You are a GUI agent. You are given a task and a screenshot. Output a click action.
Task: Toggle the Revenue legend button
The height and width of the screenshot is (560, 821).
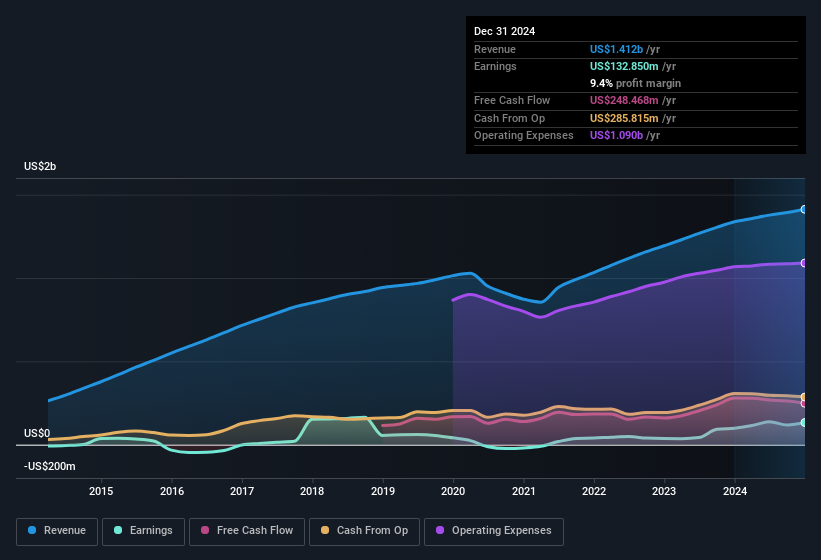coord(57,531)
